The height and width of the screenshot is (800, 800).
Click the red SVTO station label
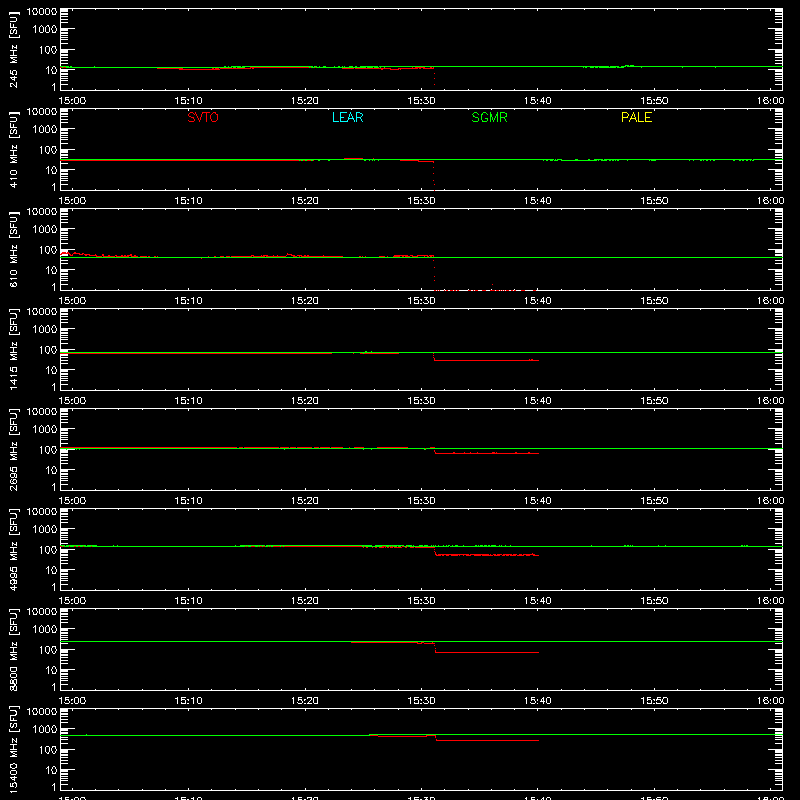pyautogui.click(x=203, y=117)
